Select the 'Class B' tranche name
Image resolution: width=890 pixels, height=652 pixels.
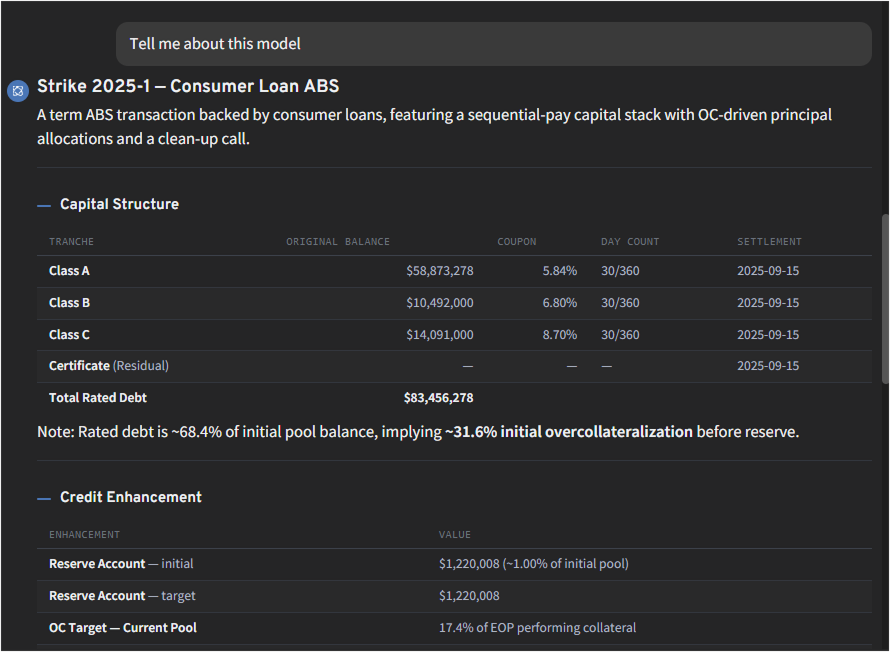(69, 302)
